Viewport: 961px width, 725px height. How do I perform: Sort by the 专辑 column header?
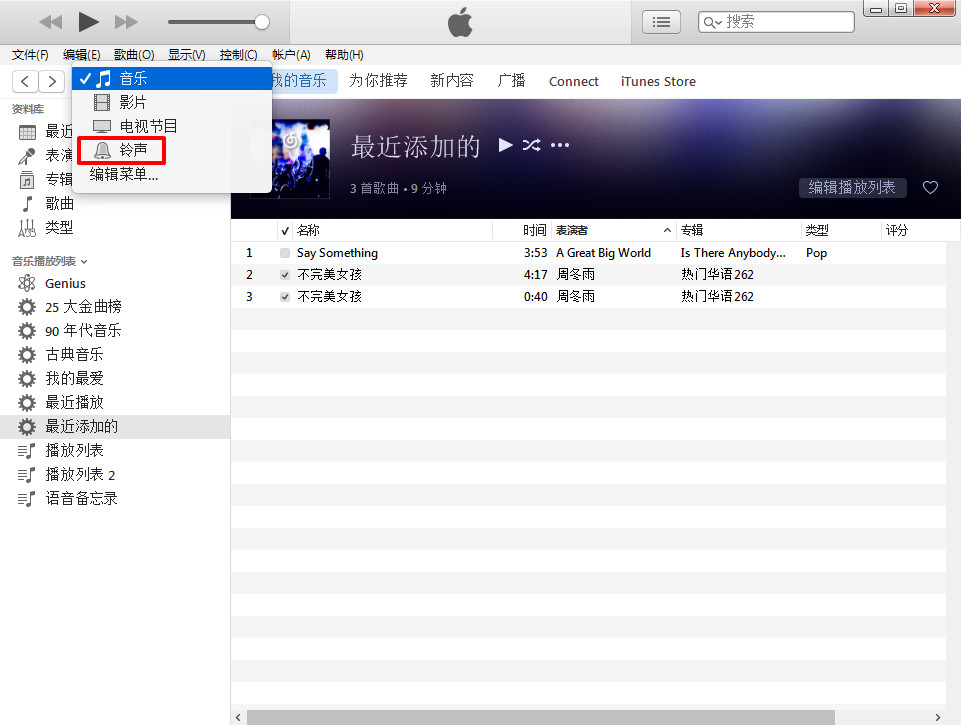point(739,230)
